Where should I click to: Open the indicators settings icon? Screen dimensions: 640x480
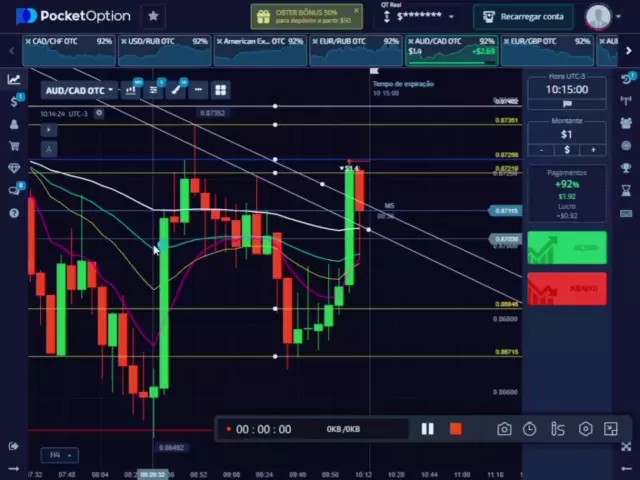tap(153, 90)
